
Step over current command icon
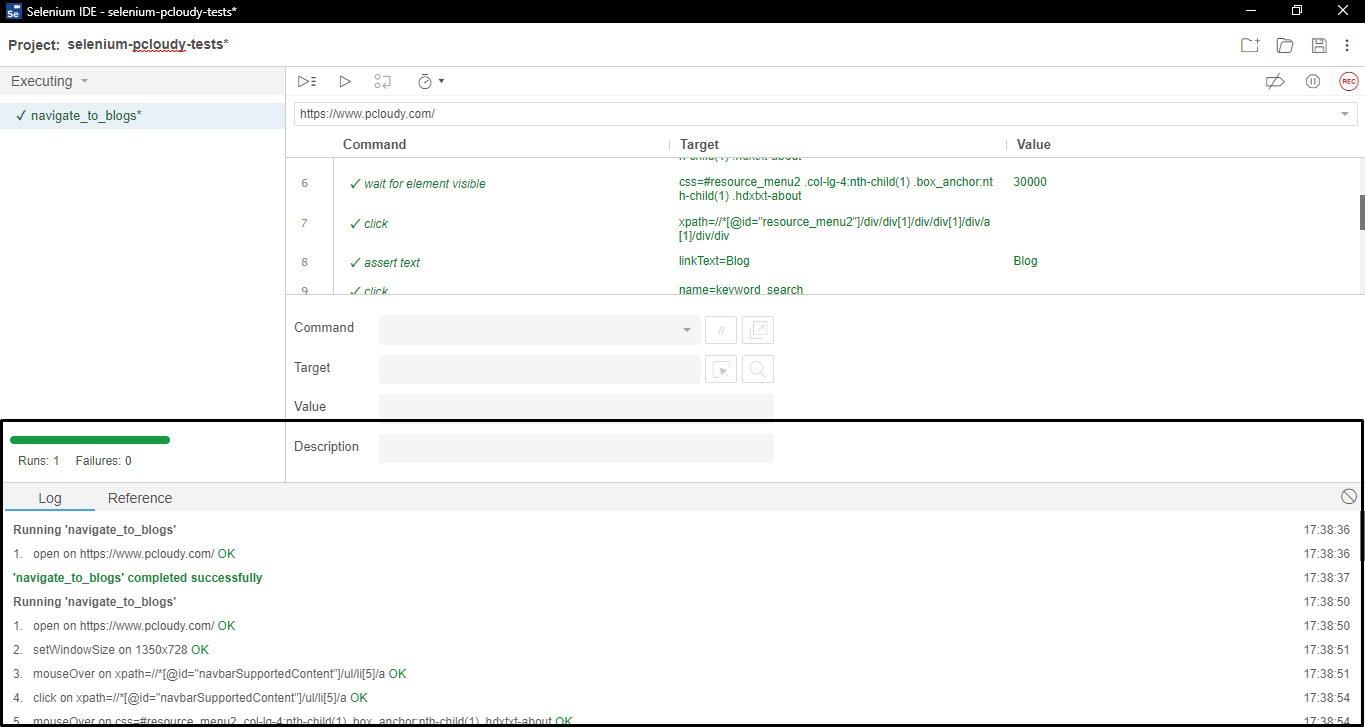(382, 81)
